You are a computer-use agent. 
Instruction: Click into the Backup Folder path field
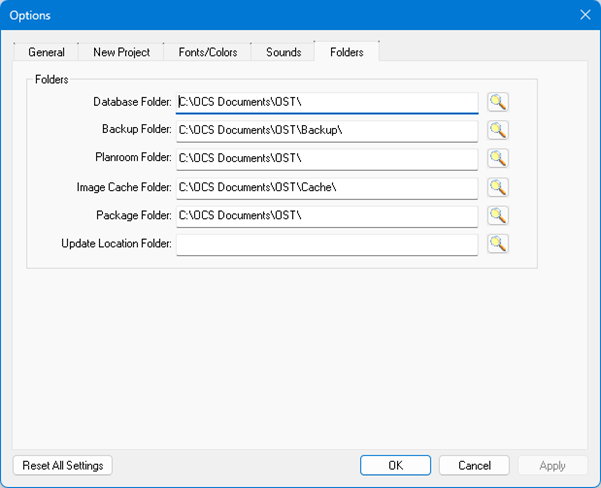tap(327, 131)
